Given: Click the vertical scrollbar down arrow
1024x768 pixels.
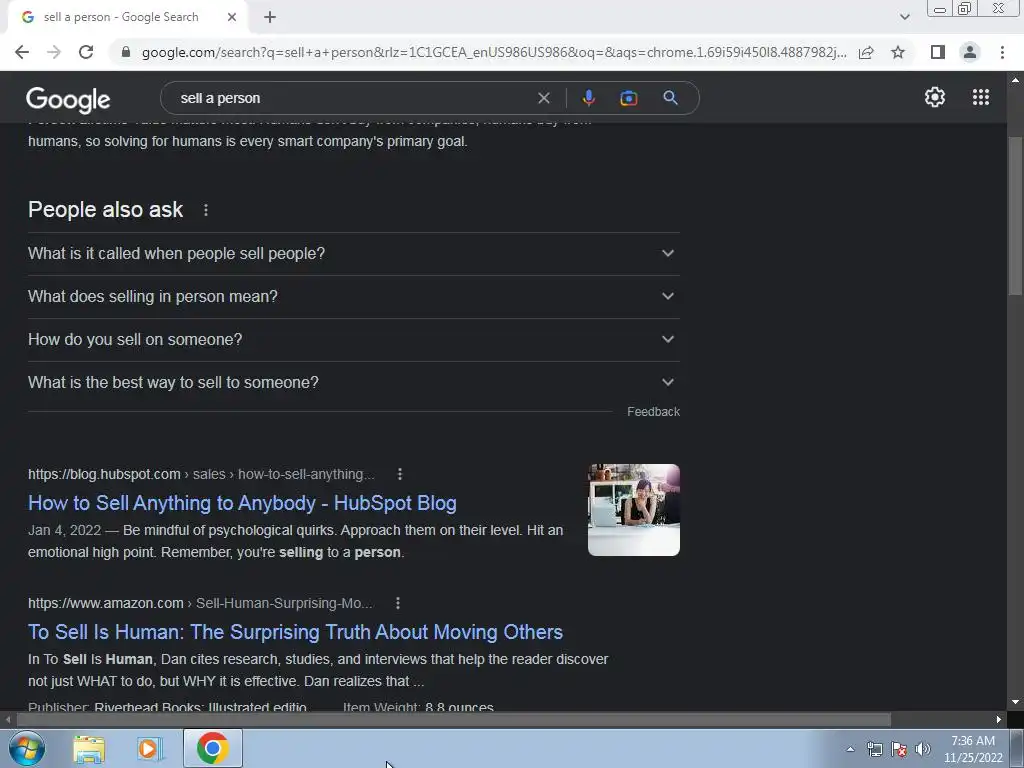Looking at the screenshot, I should (1015, 703).
